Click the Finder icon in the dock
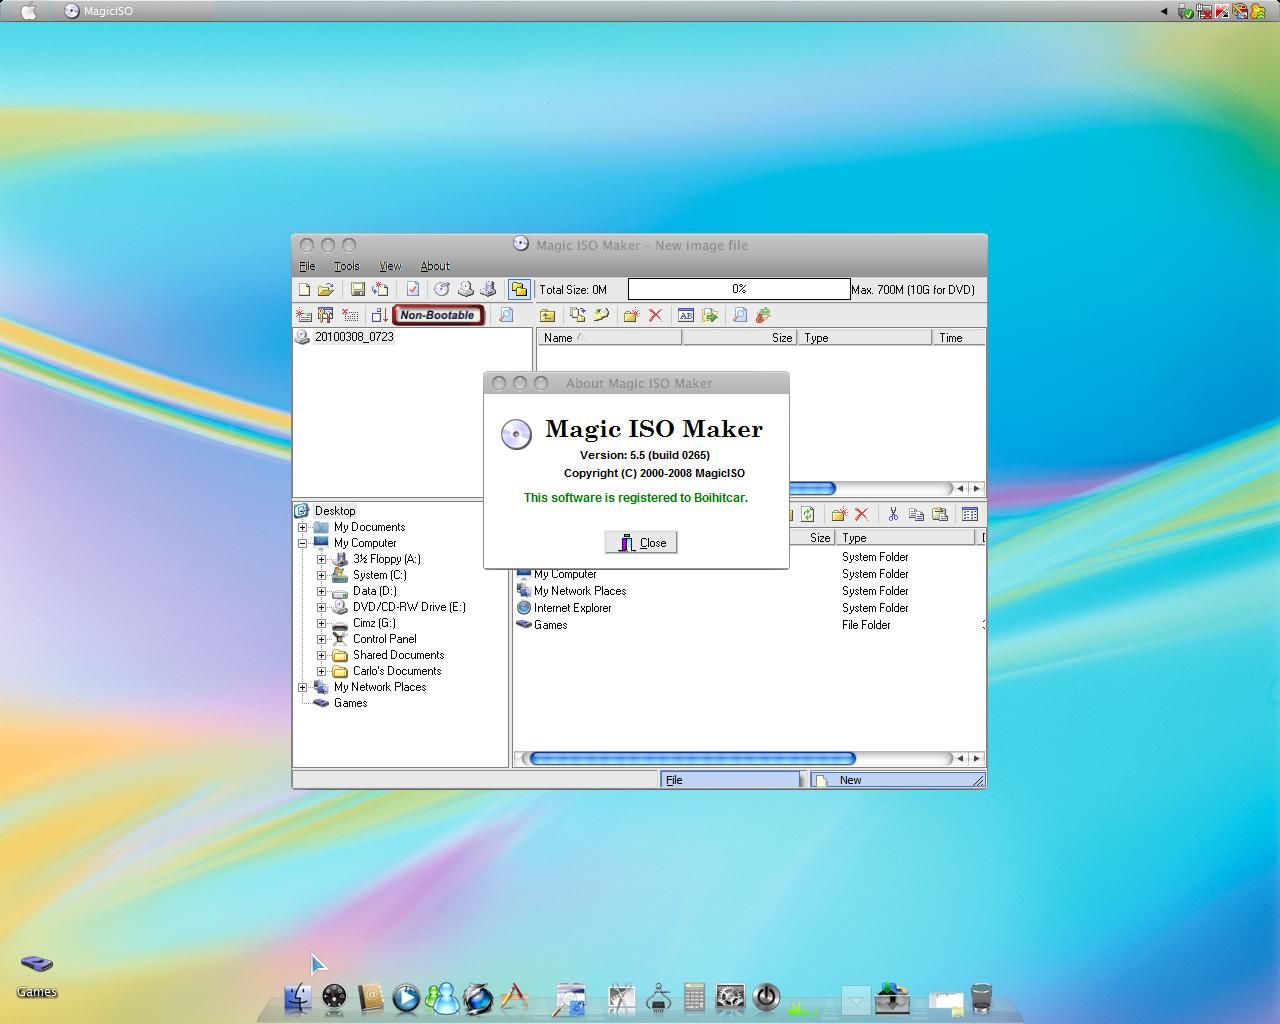 [x=298, y=997]
